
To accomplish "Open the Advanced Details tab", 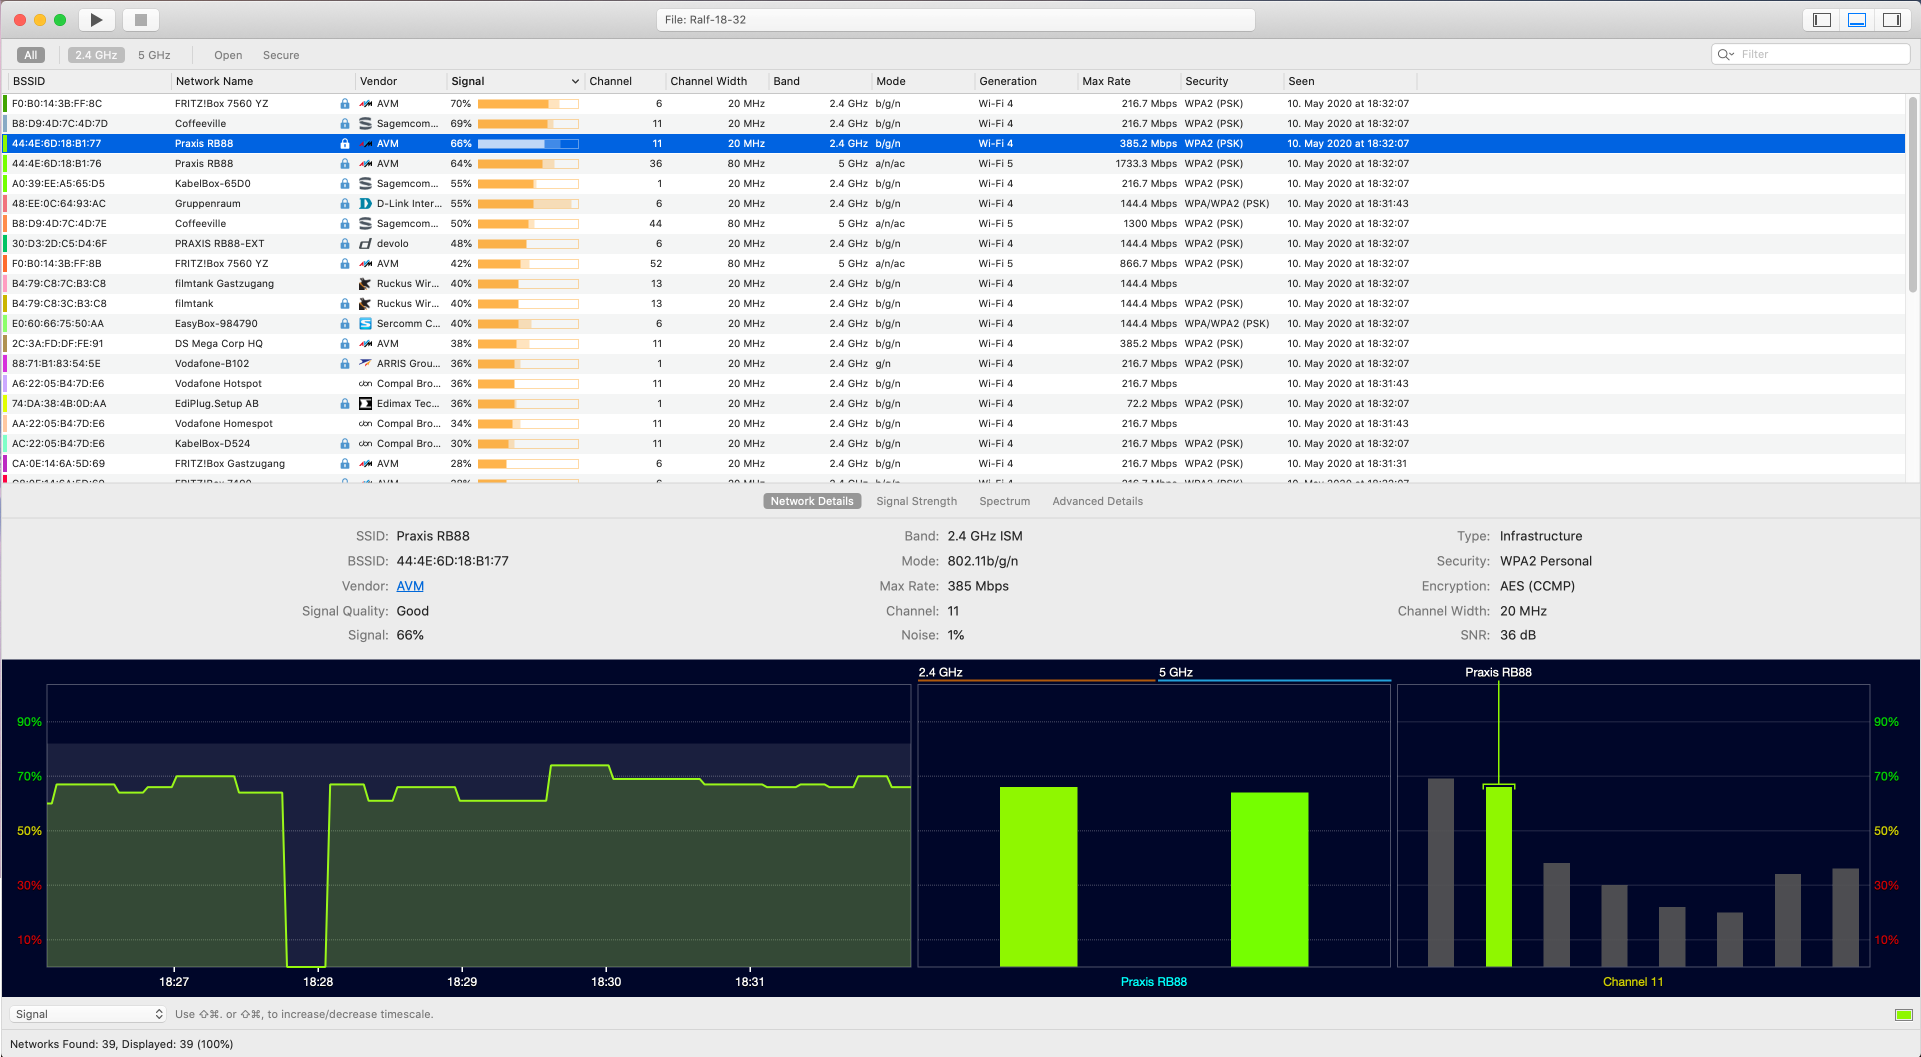I will coord(1098,501).
